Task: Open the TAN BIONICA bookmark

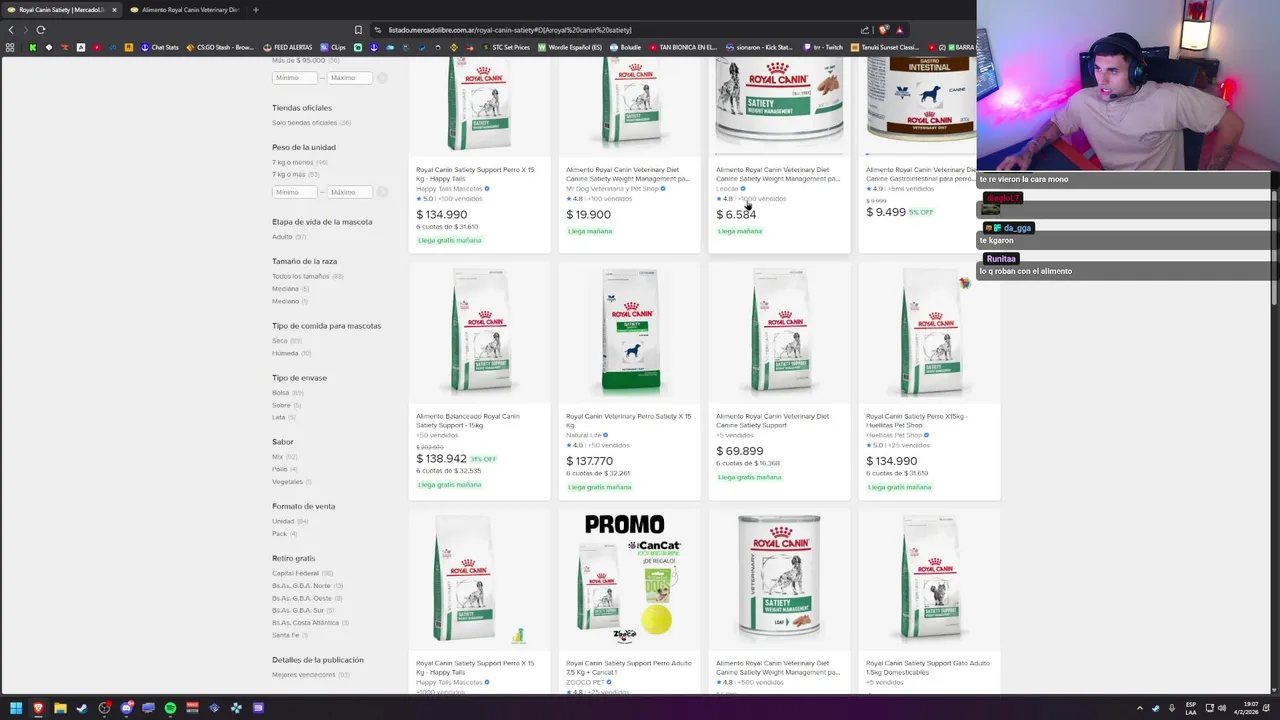Action: click(683, 47)
